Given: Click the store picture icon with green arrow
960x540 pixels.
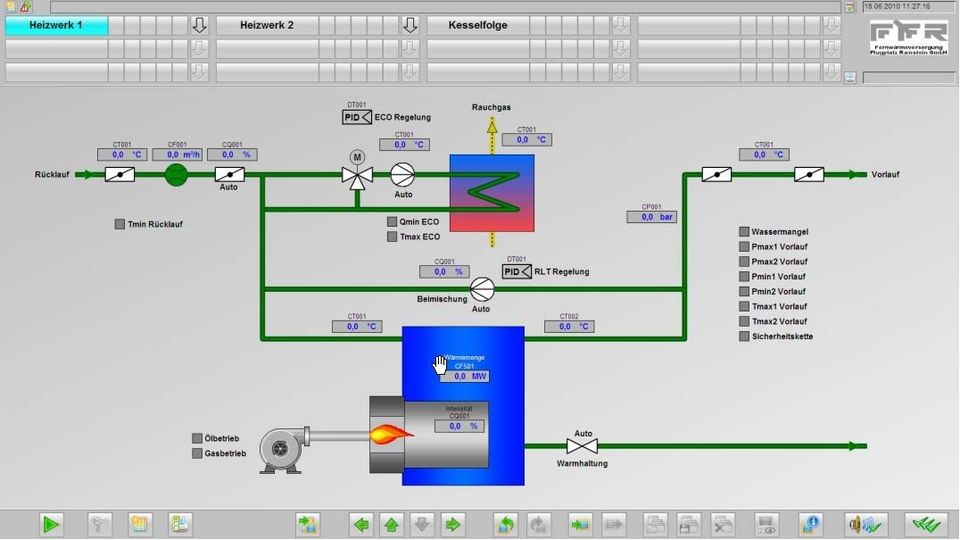Looking at the screenshot, I should pos(579,524).
